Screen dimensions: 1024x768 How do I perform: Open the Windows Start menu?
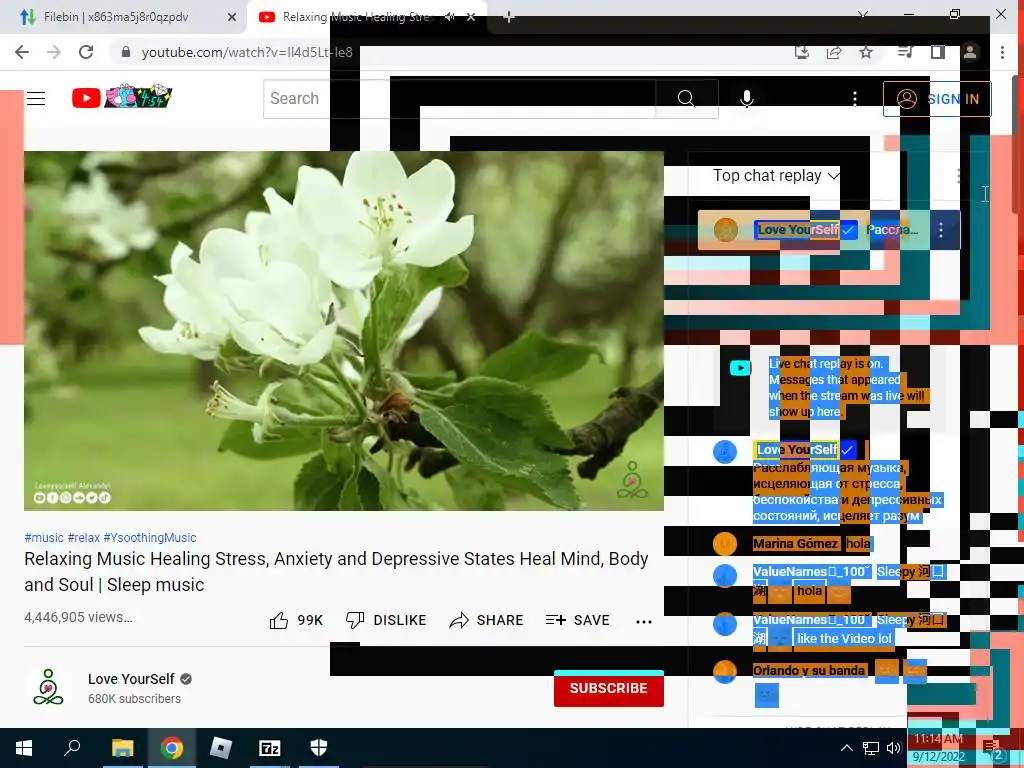(x=24, y=748)
